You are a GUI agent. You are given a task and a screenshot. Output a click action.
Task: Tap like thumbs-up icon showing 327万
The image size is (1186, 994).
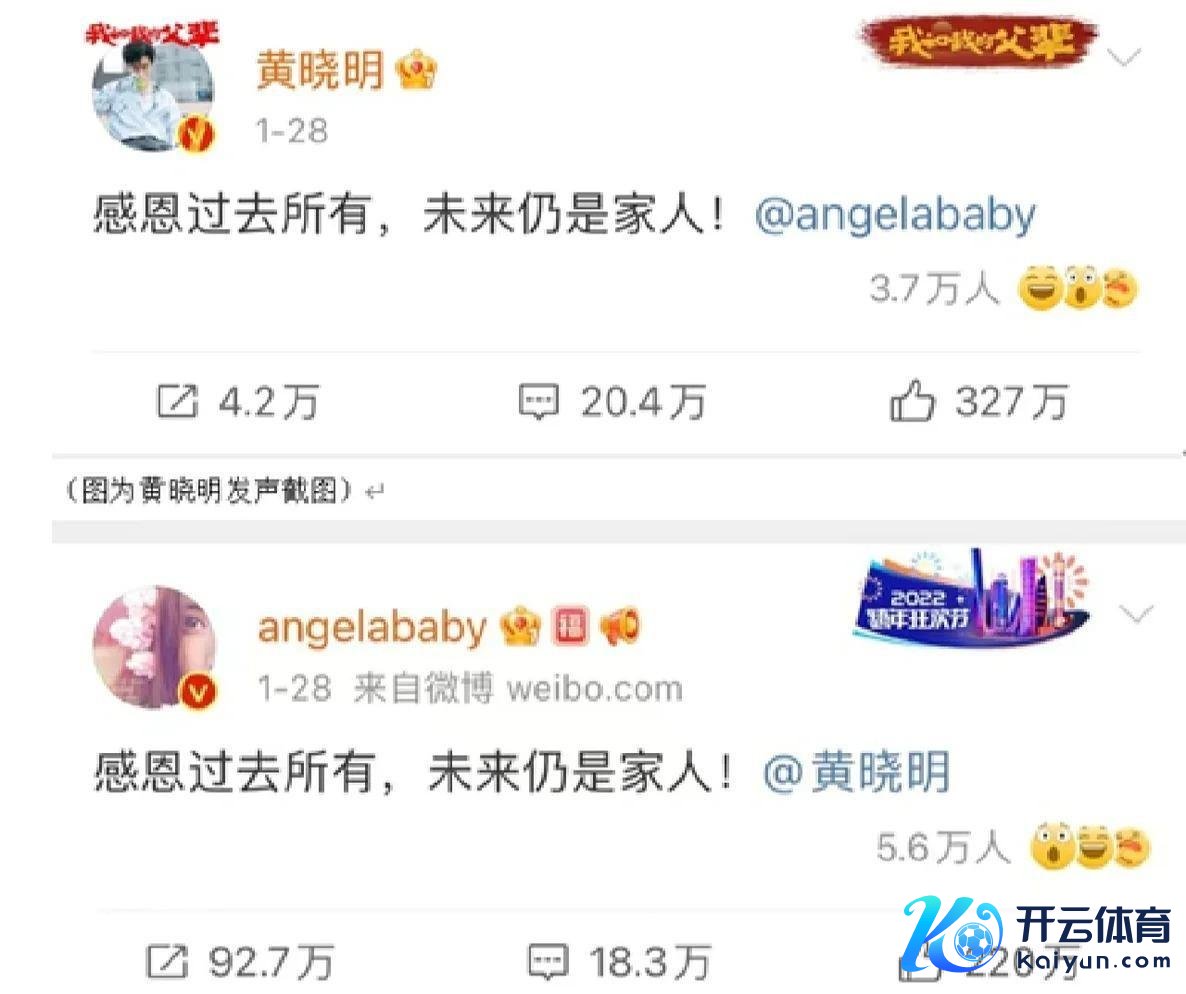pos(912,400)
